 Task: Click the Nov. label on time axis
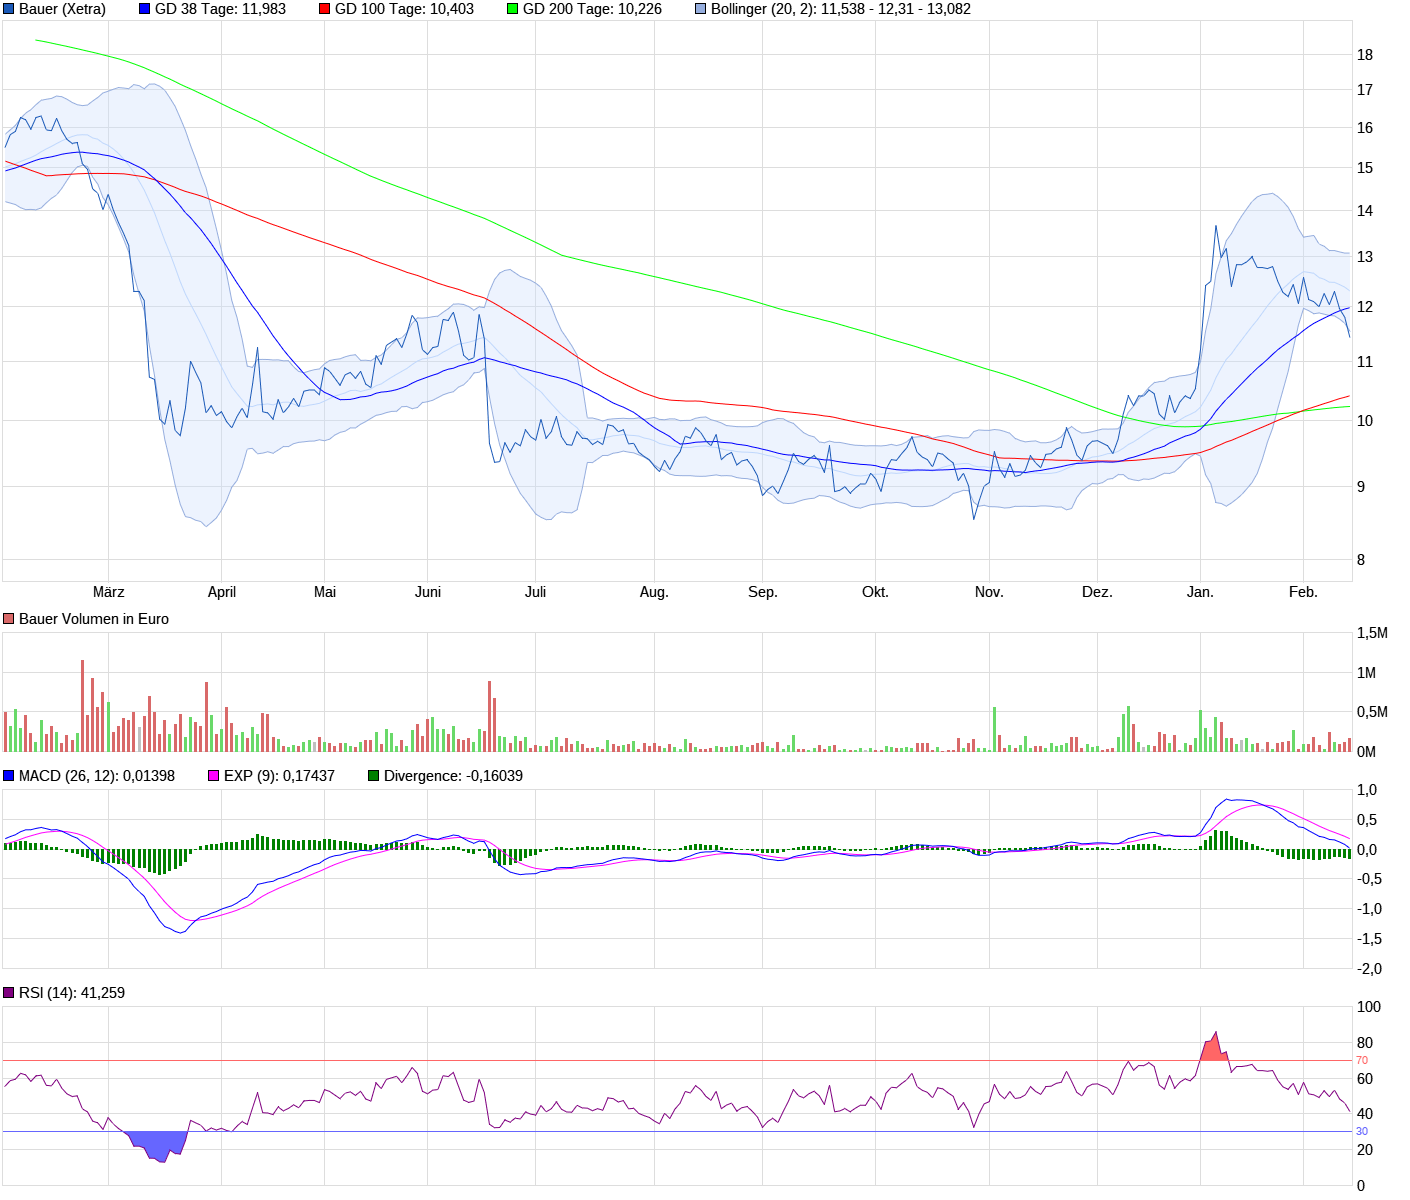pos(988,592)
